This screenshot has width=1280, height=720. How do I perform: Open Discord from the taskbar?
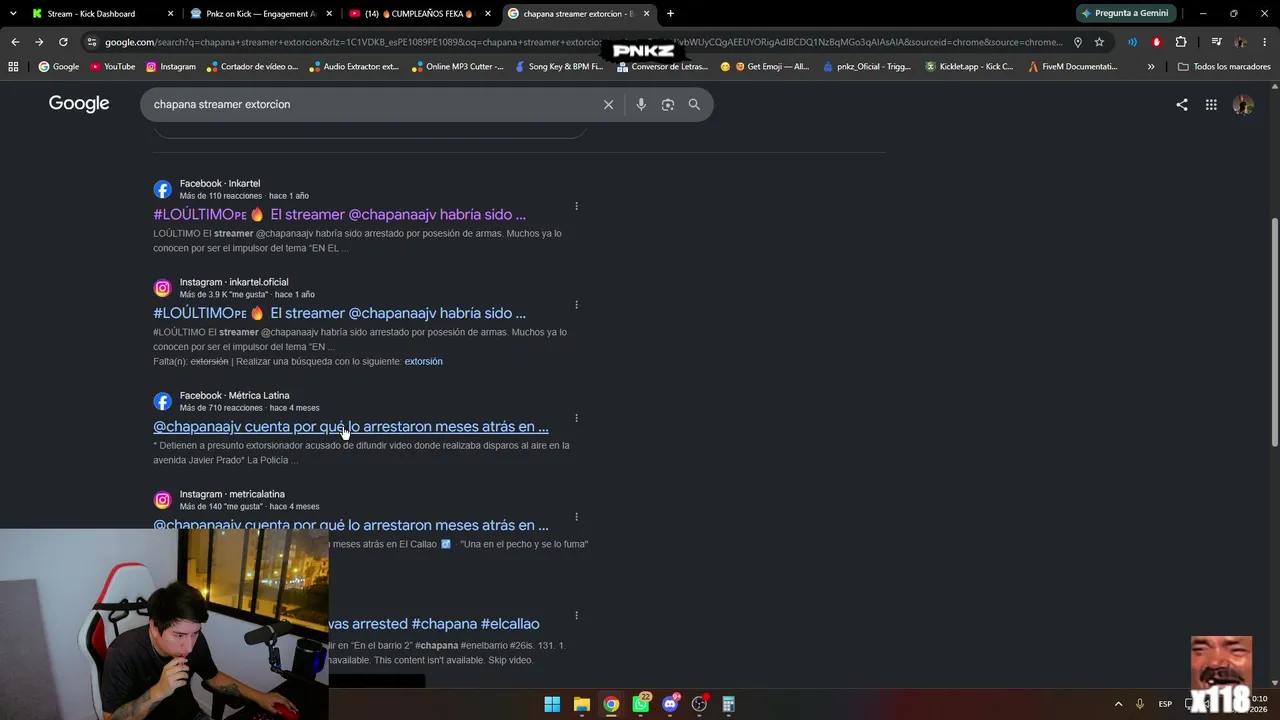click(x=670, y=704)
